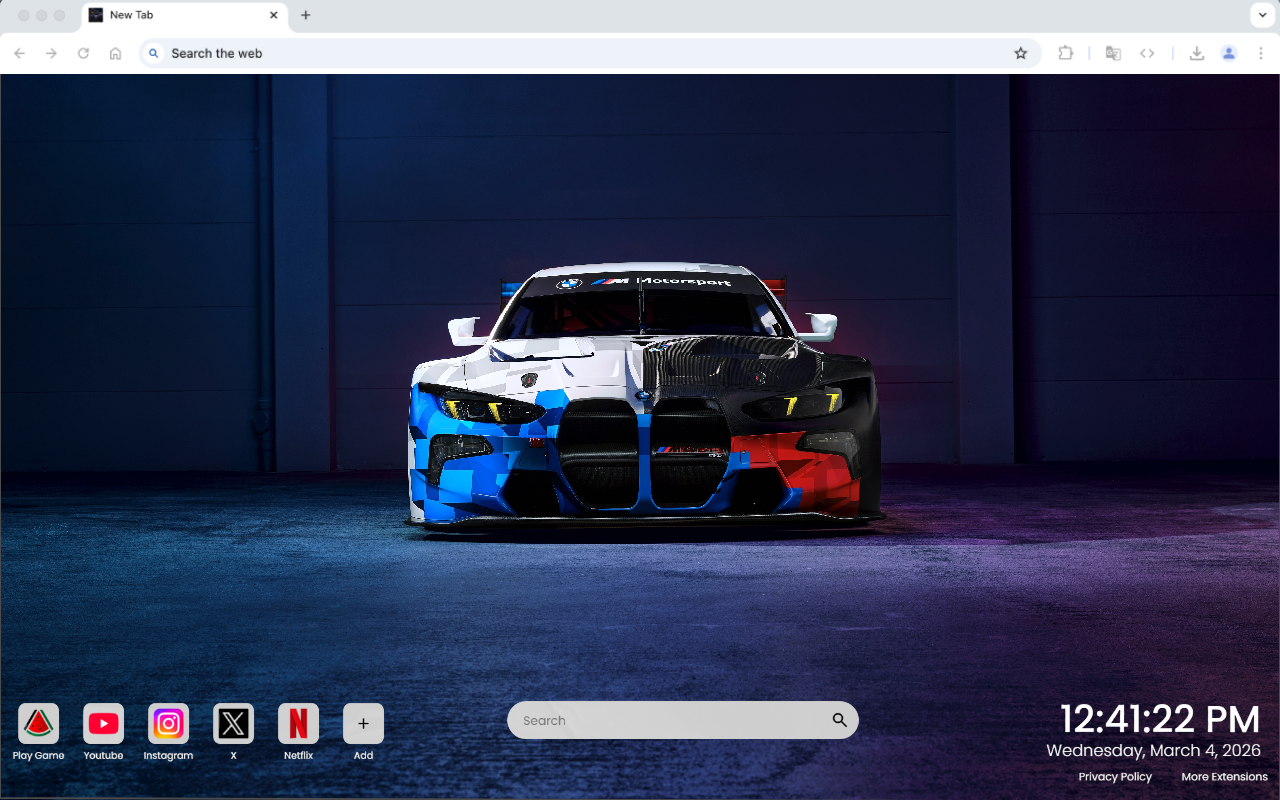
Task: Click the macOS window zoom button
Action: [60, 15]
